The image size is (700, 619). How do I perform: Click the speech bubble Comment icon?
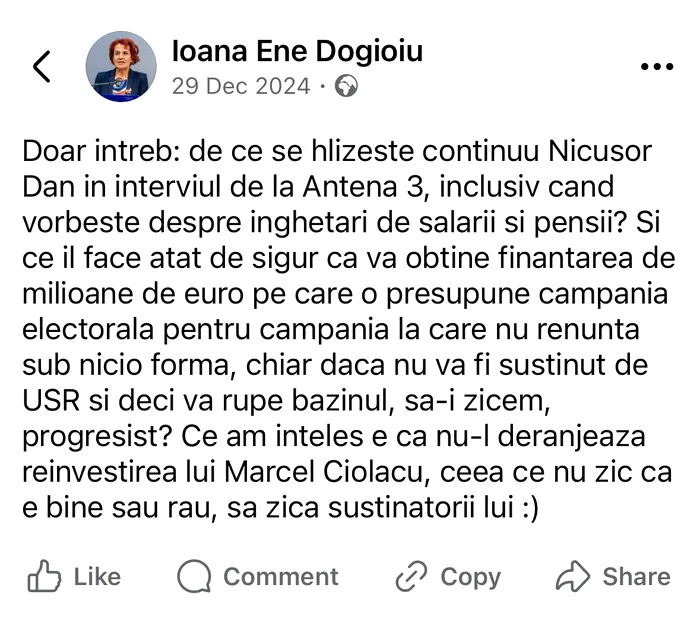coord(194,576)
